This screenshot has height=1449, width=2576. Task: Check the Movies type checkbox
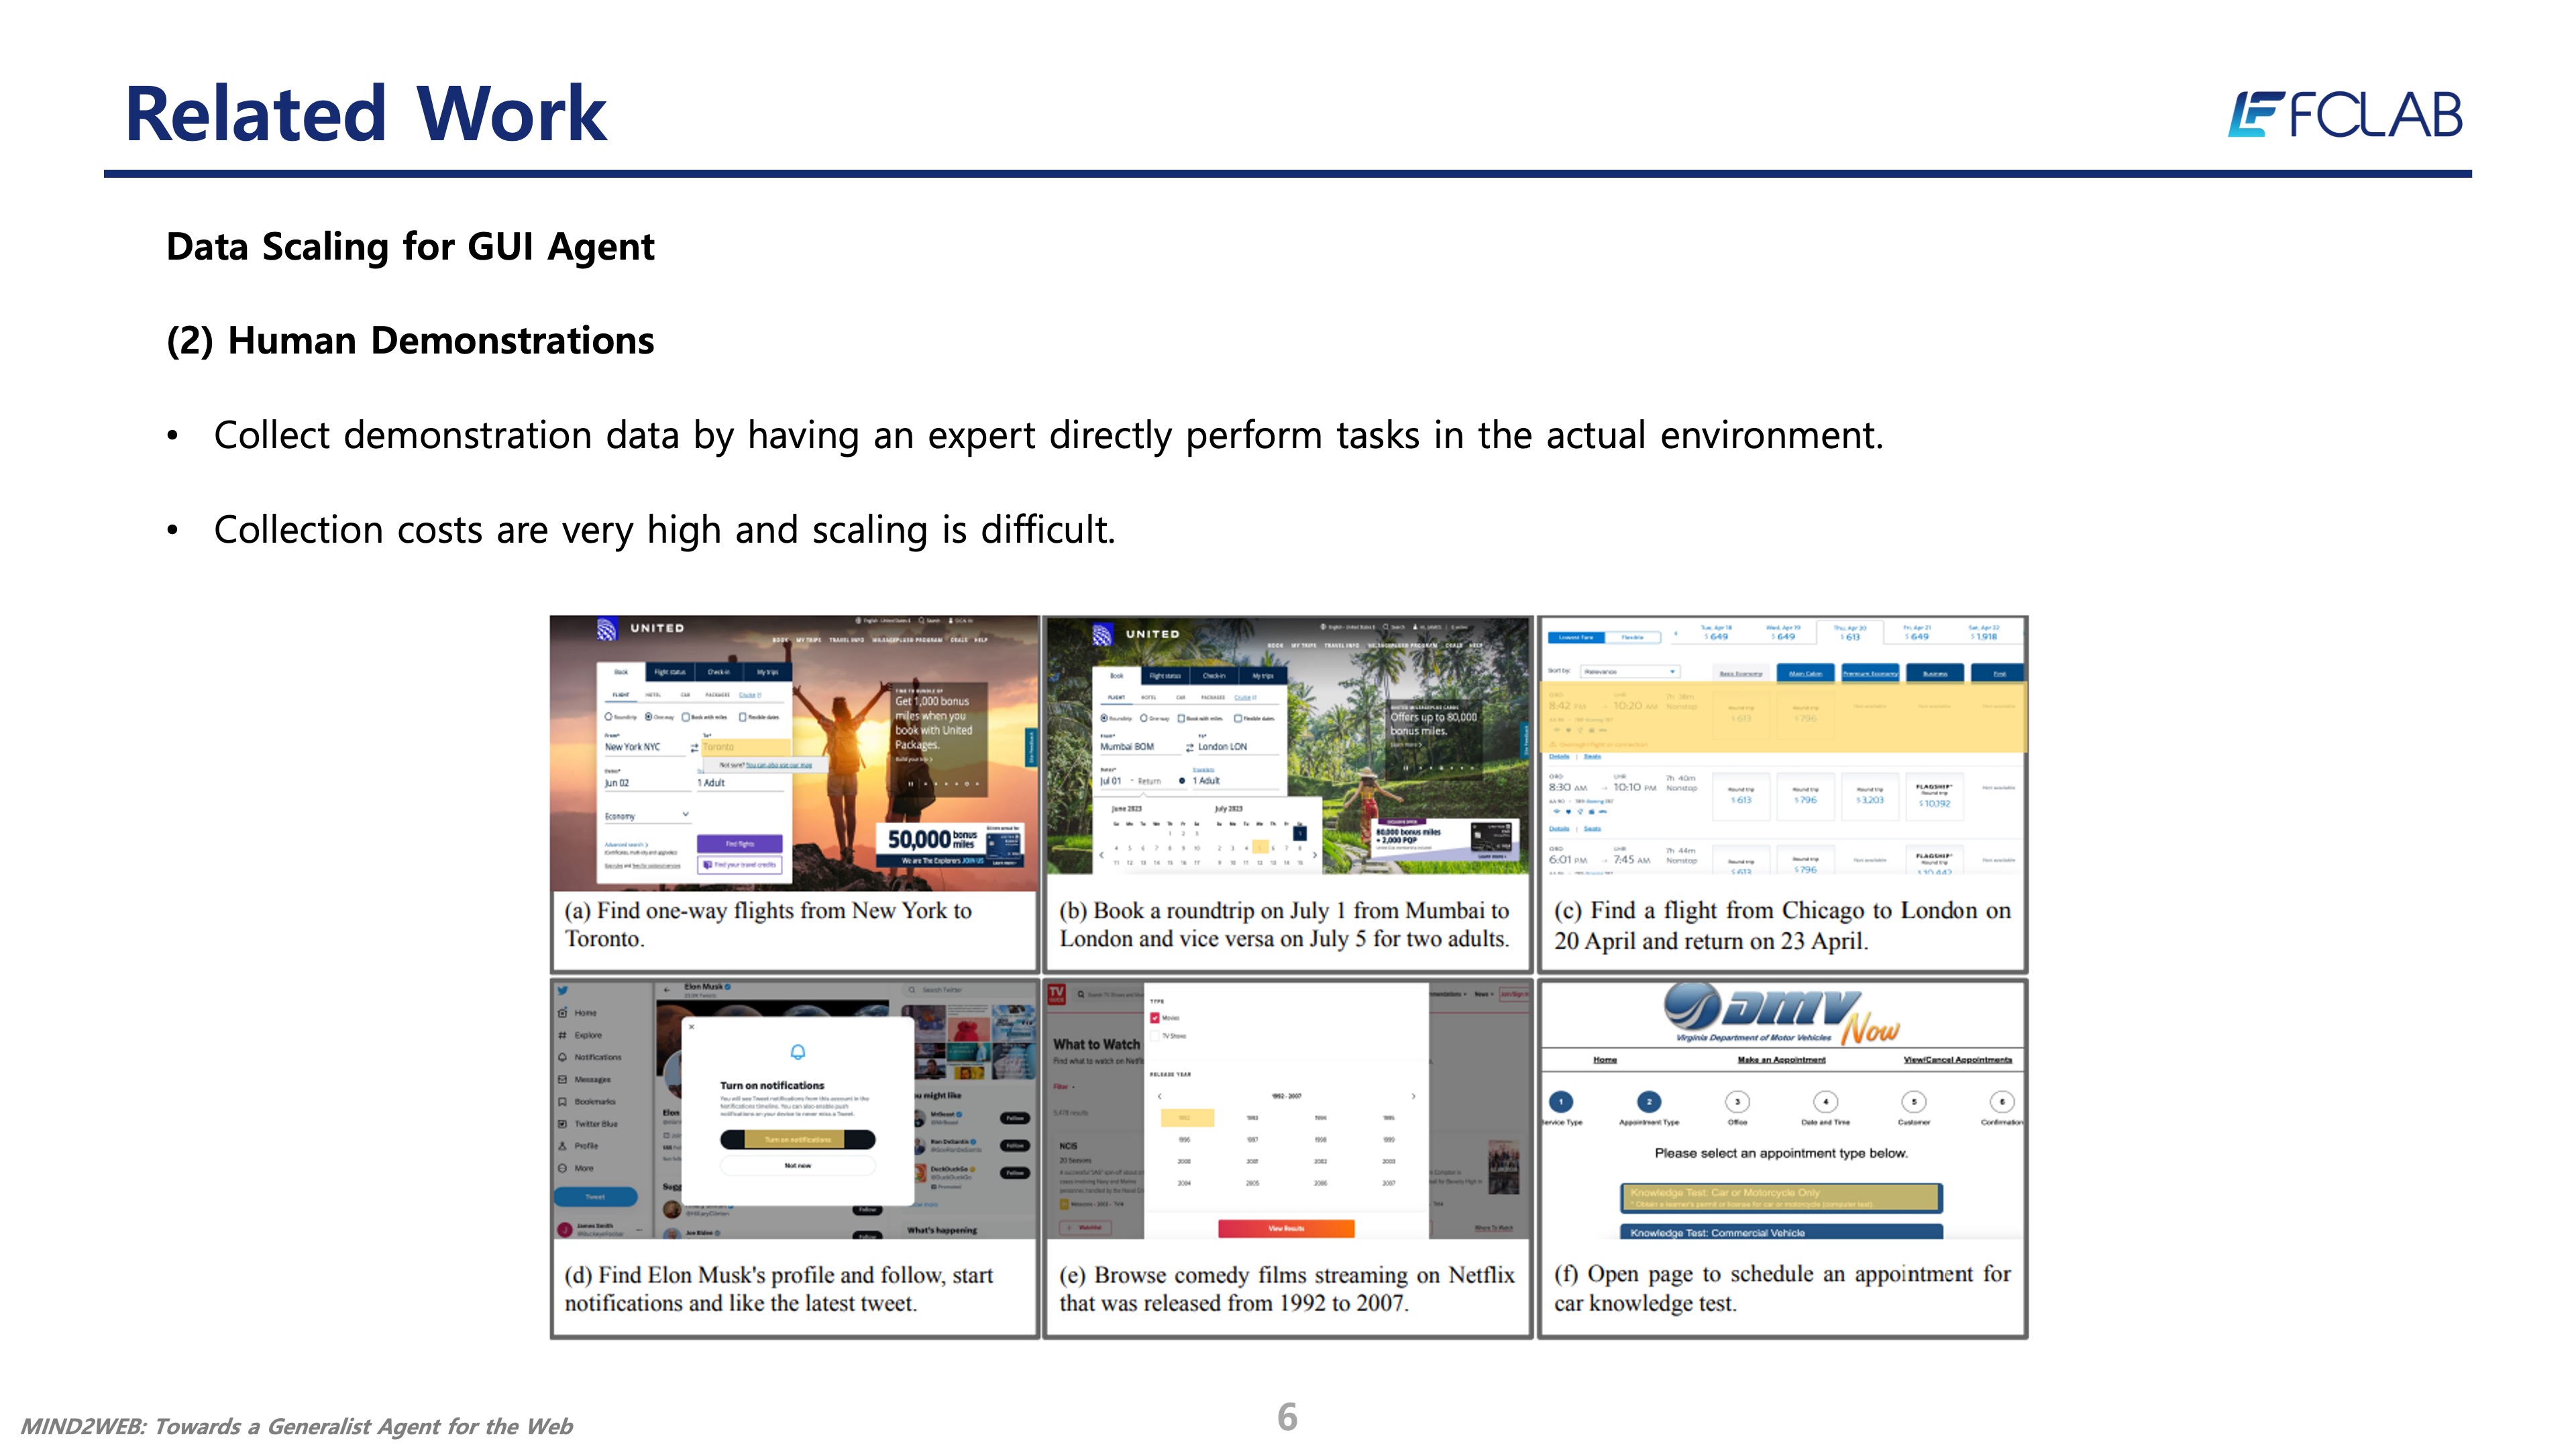(1155, 1018)
